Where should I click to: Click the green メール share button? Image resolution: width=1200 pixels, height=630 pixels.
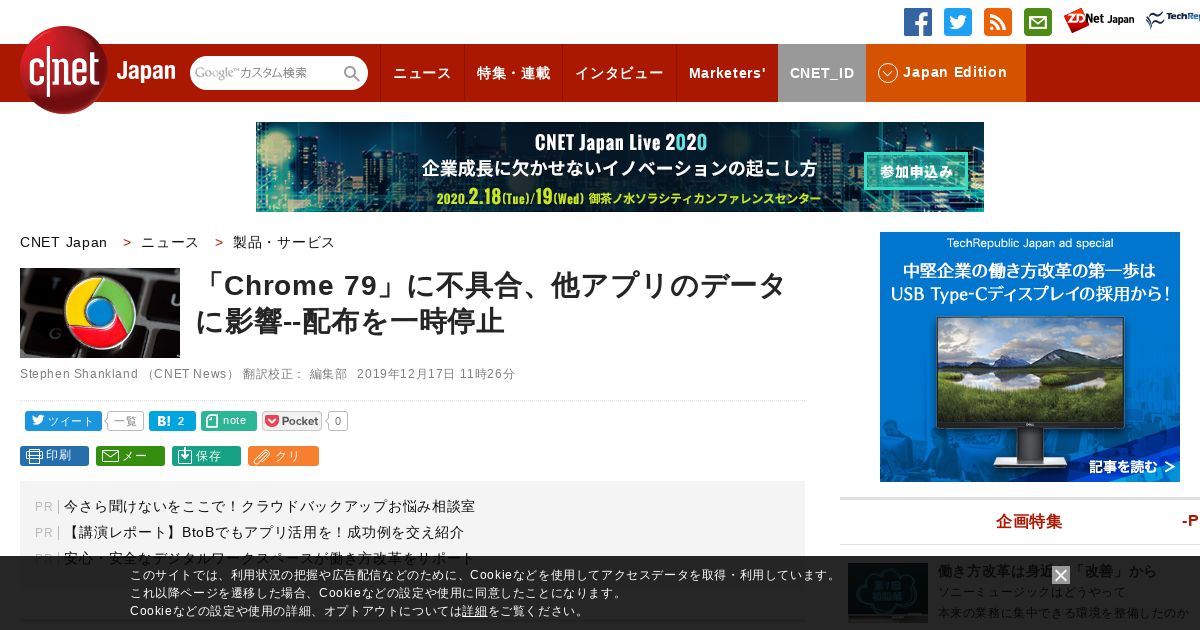(x=130, y=456)
